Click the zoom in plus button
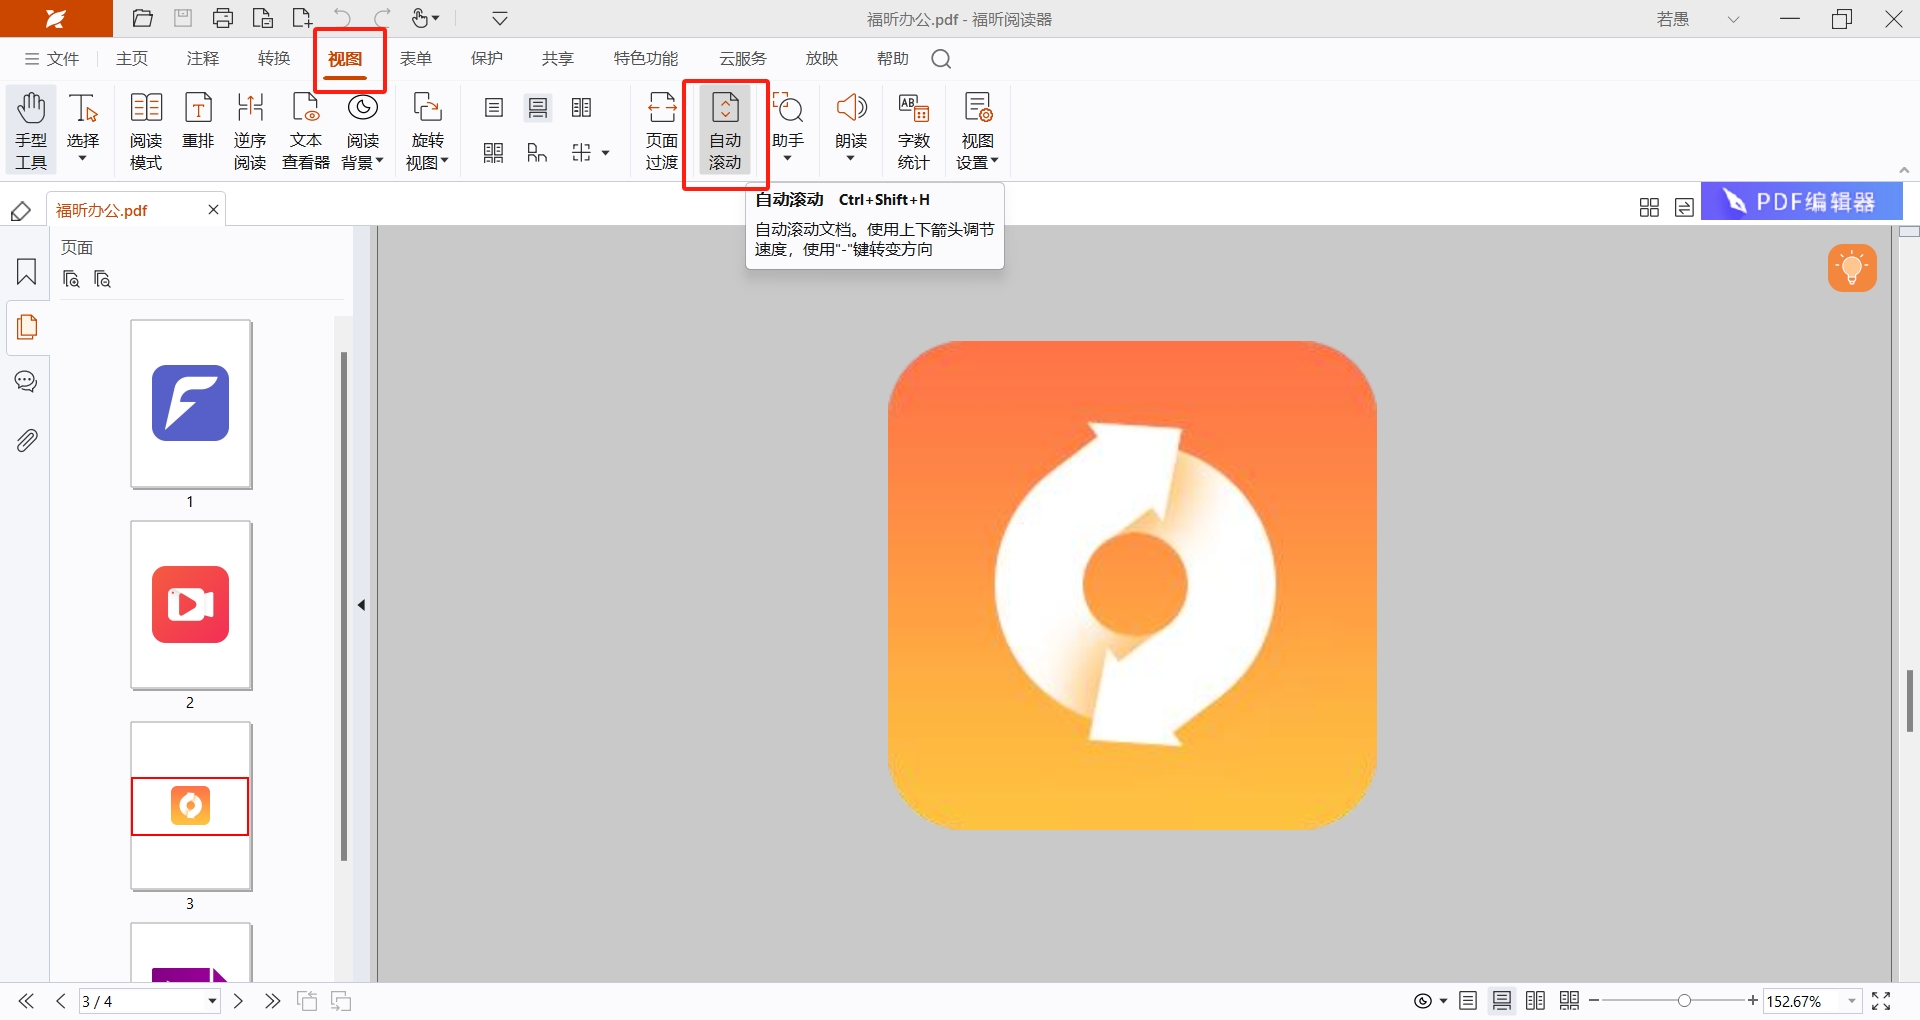 pyautogui.click(x=1753, y=1001)
